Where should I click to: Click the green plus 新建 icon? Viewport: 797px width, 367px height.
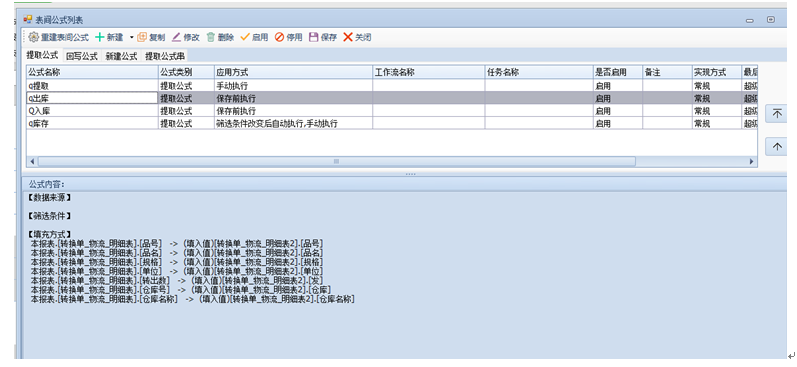click(100, 37)
